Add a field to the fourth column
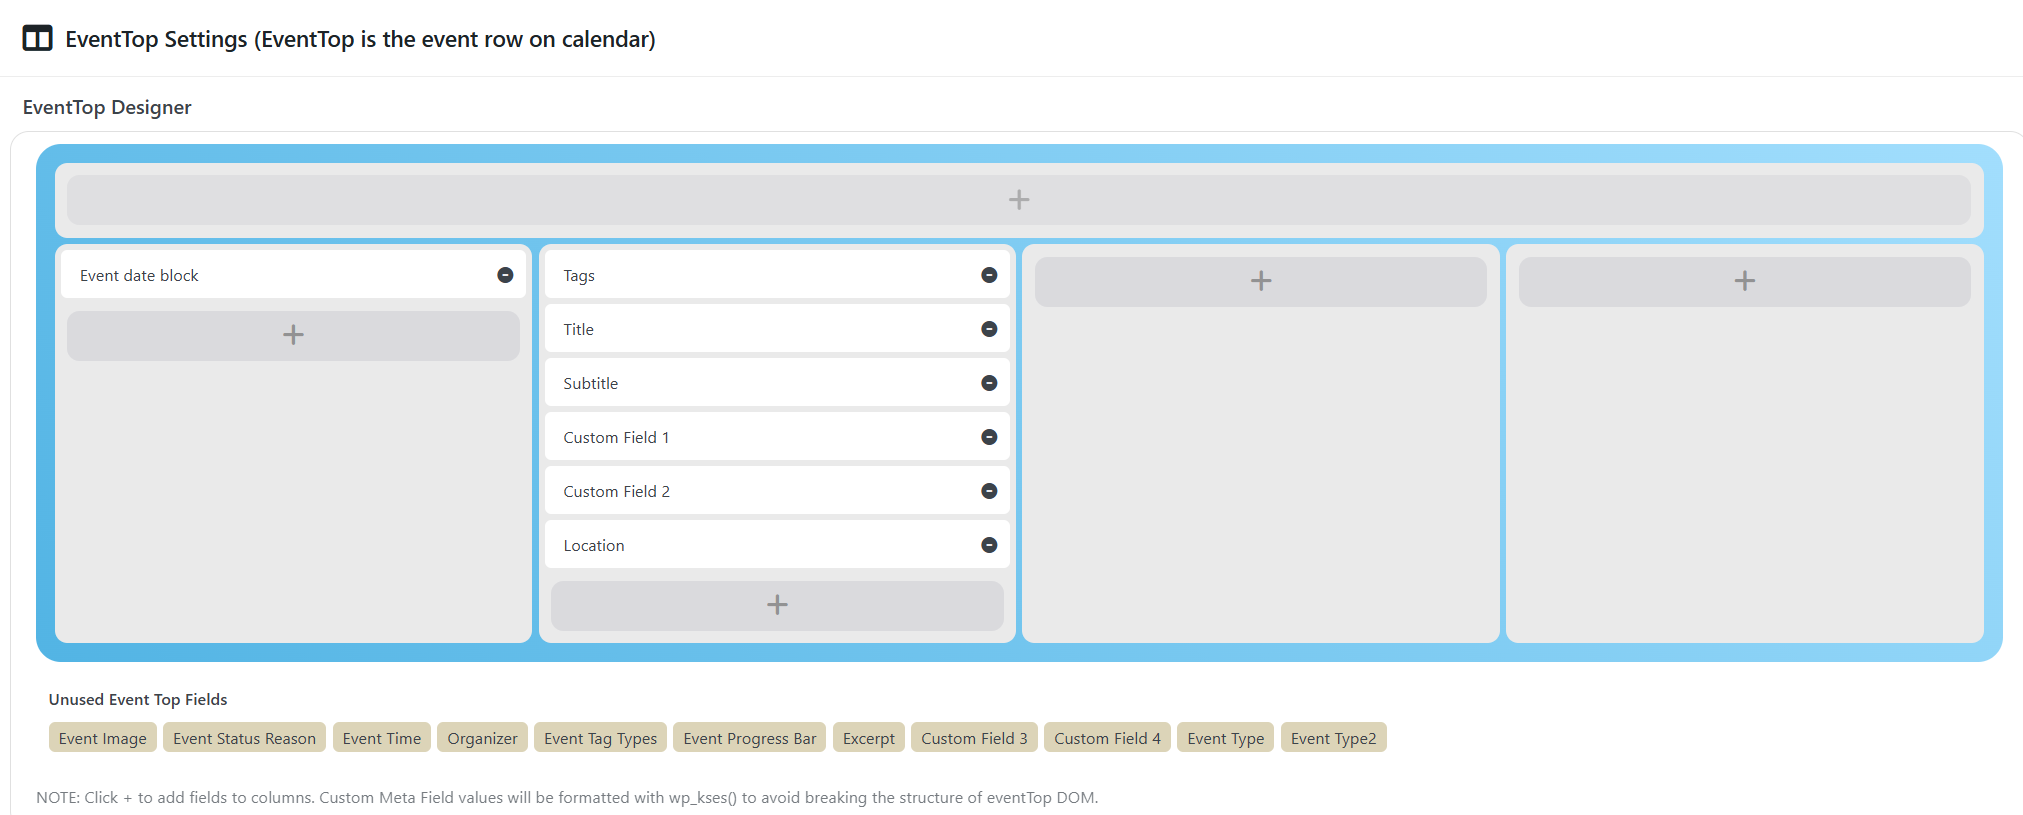 (1744, 281)
